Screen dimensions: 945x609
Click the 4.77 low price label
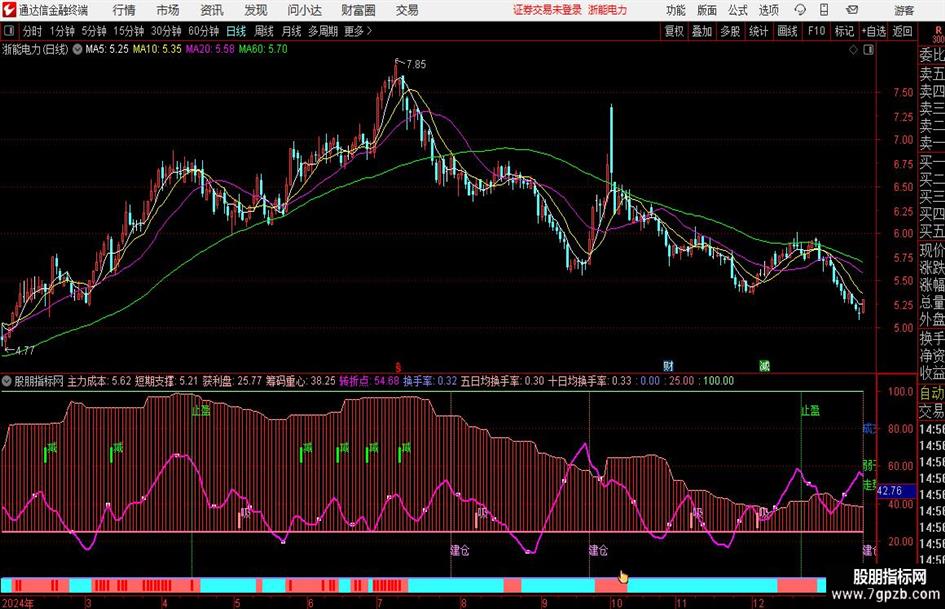coord(25,350)
